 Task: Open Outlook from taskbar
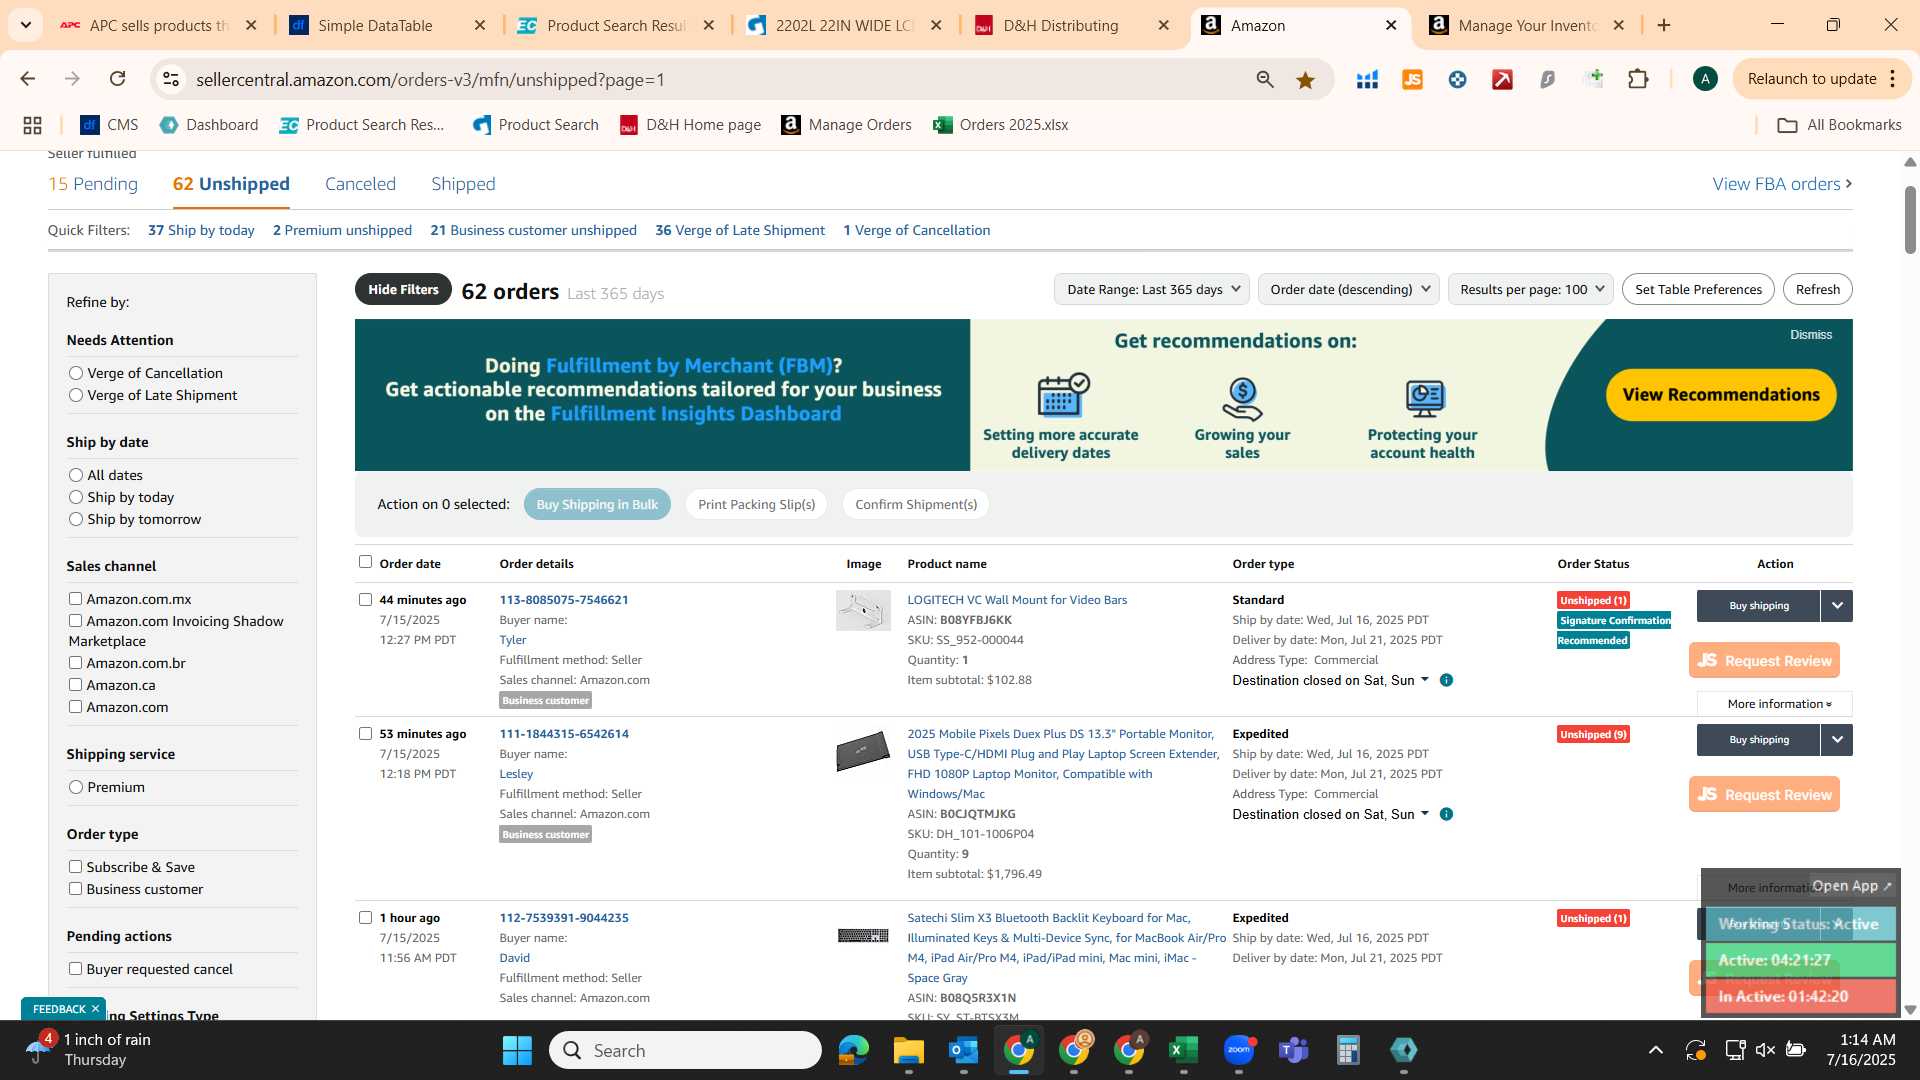tap(963, 1050)
